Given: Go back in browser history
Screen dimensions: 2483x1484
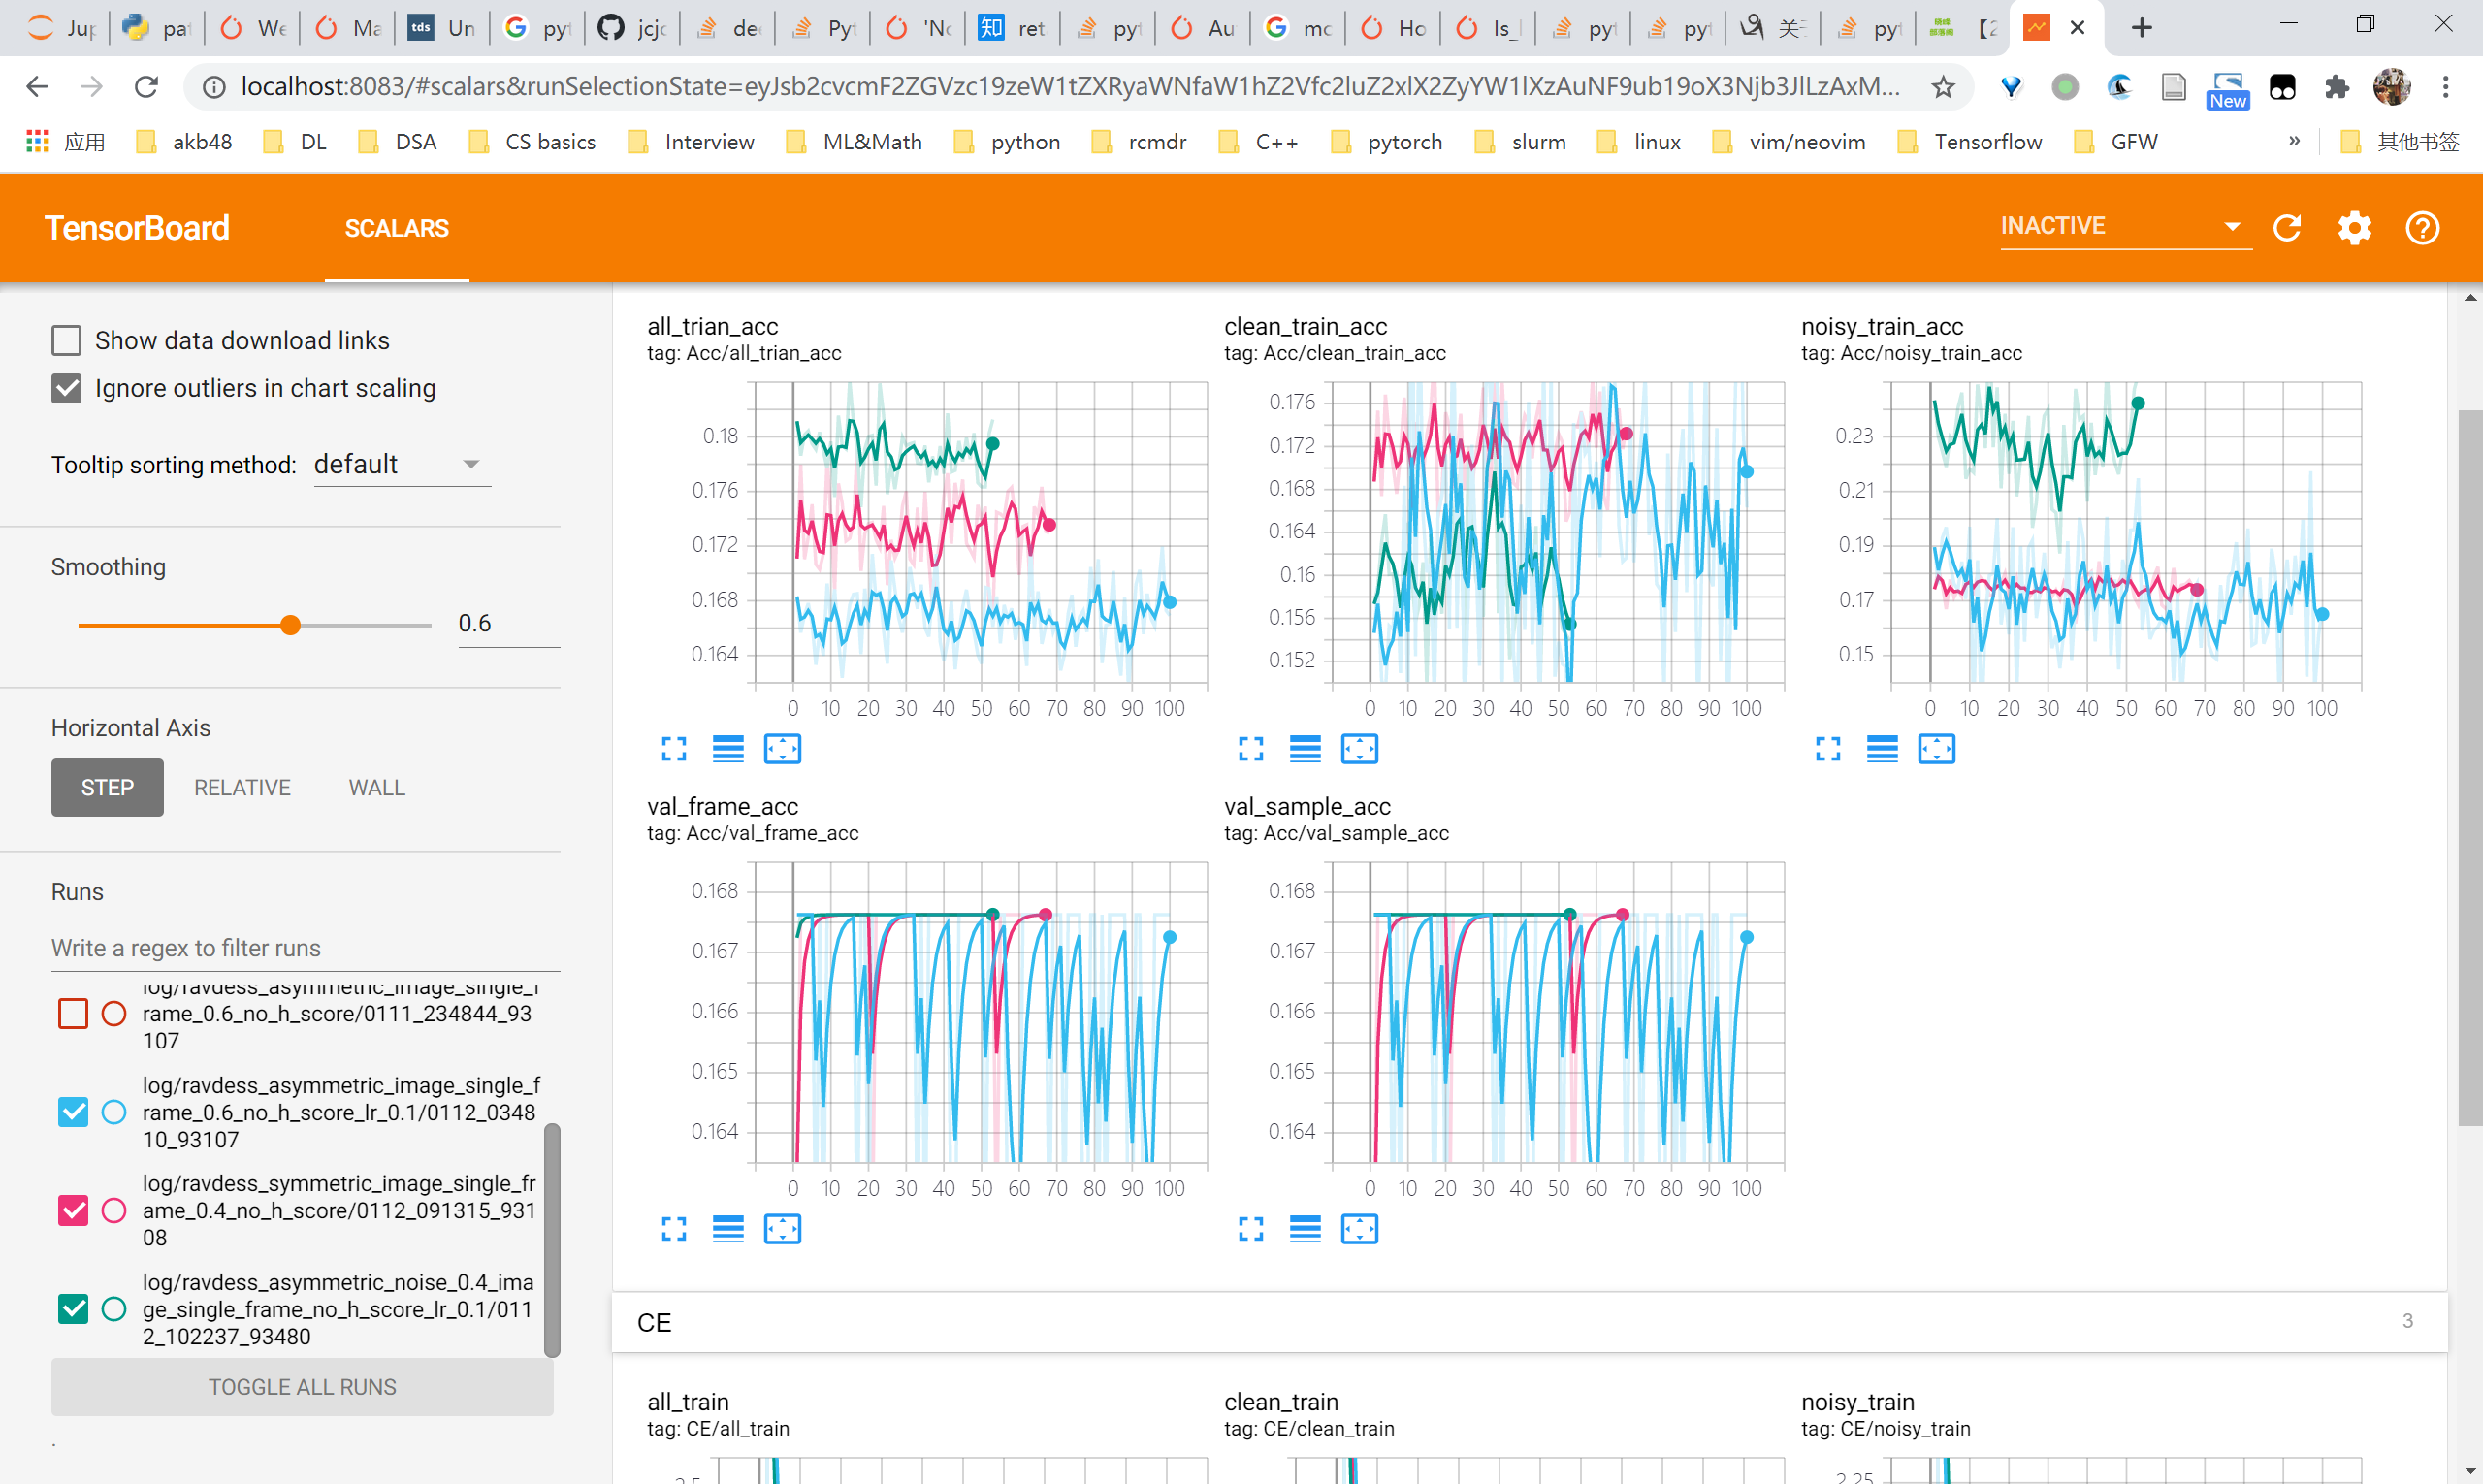Looking at the screenshot, I should 37,87.
